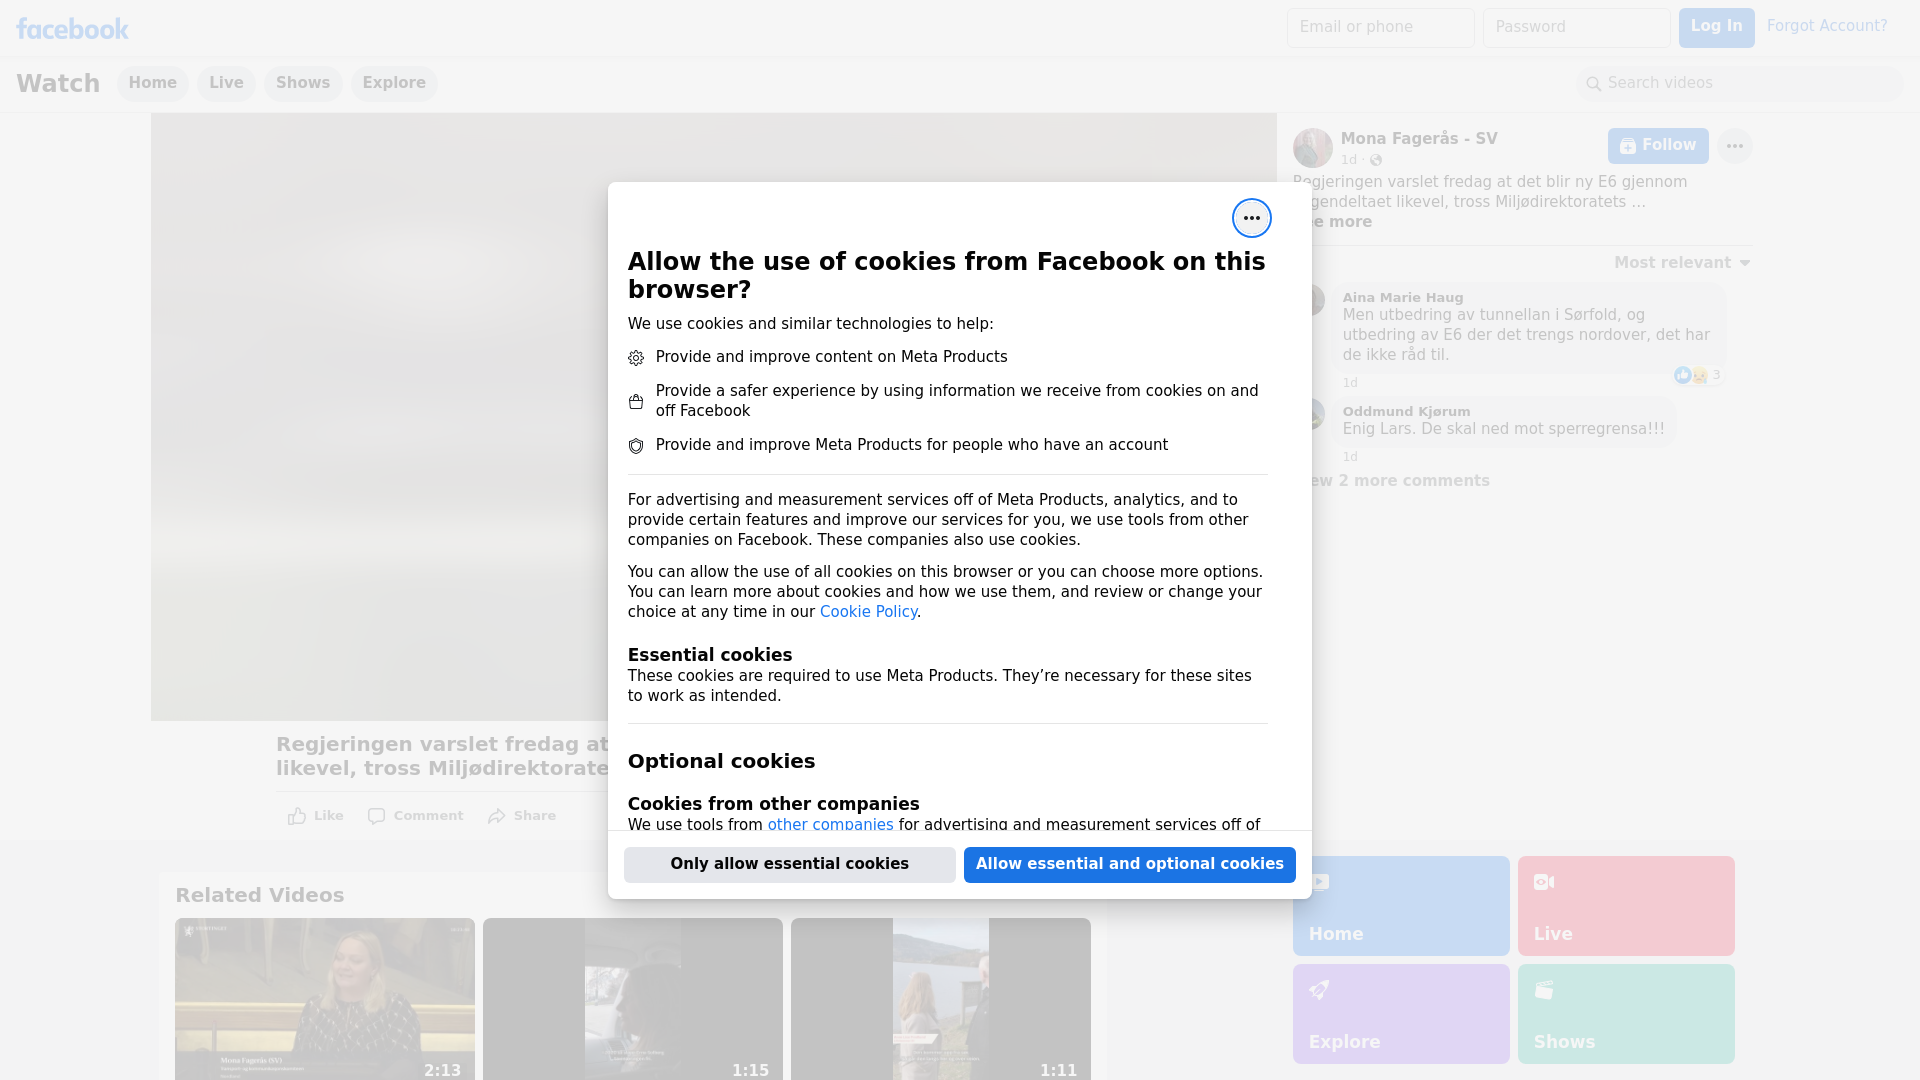The height and width of the screenshot is (1080, 1920).
Task: Open the post three-dot menu beside Follow
Action: point(1734,146)
